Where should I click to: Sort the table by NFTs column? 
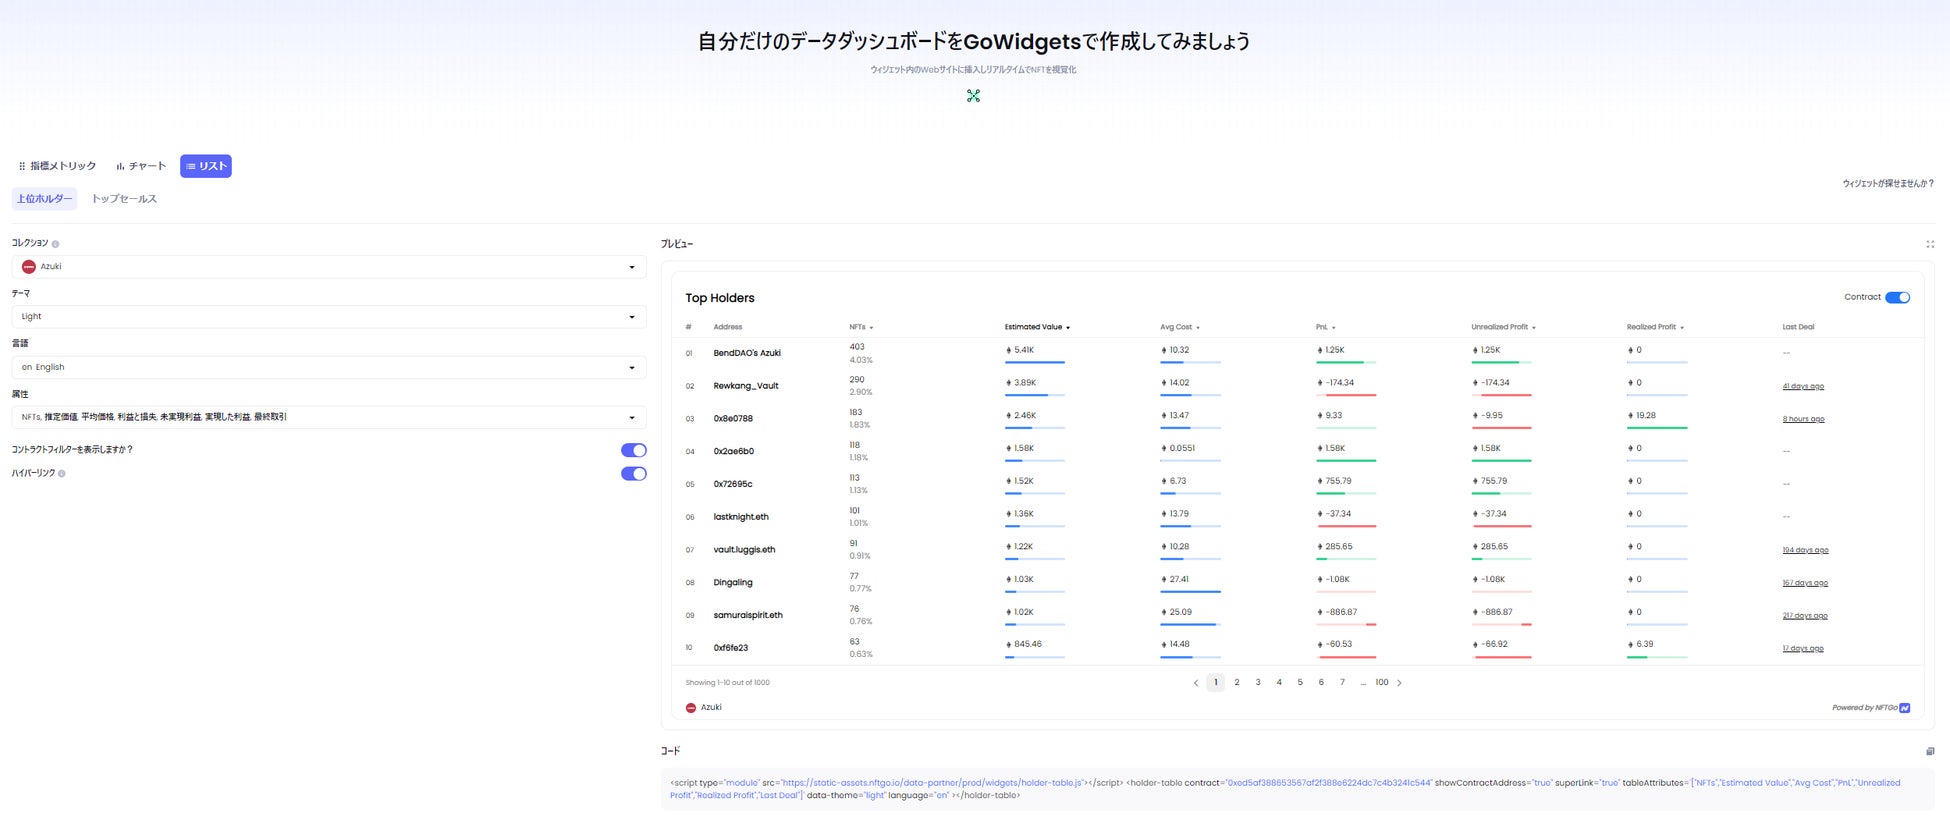pos(861,327)
